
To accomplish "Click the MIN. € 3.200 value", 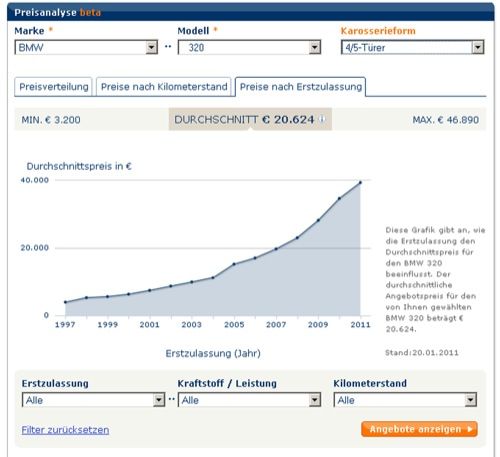I will [51, 120].
